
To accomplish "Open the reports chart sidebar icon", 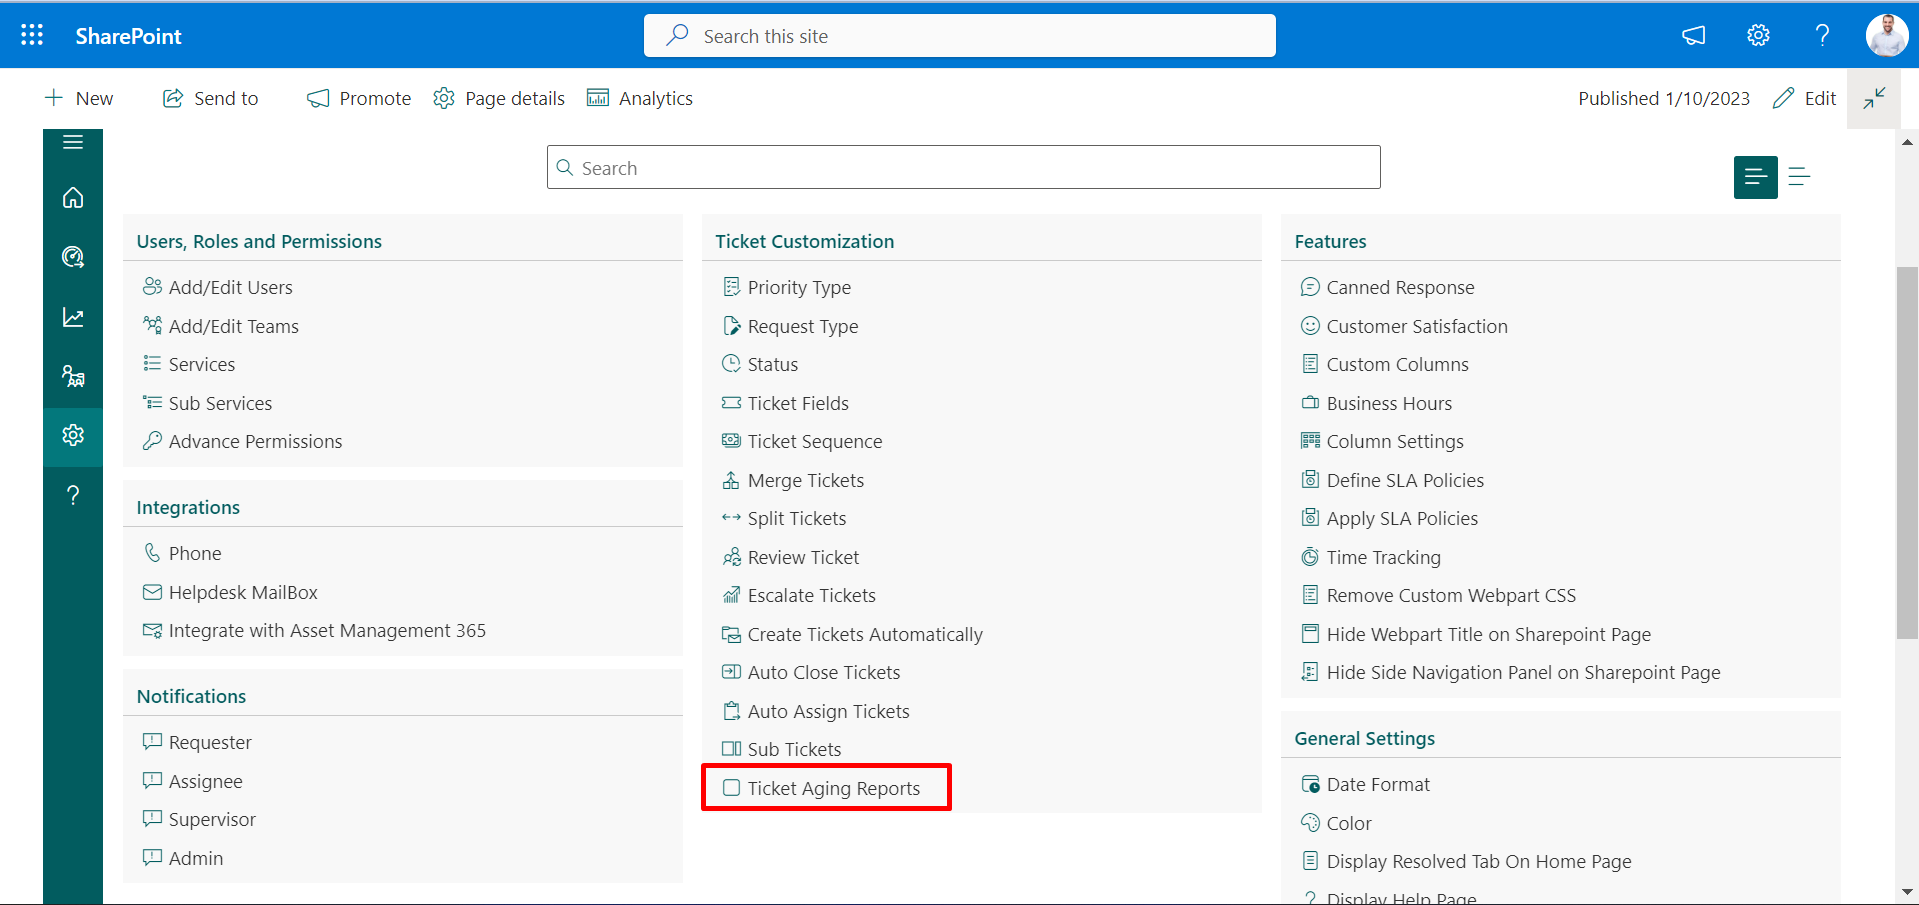I will coord(73,317).
